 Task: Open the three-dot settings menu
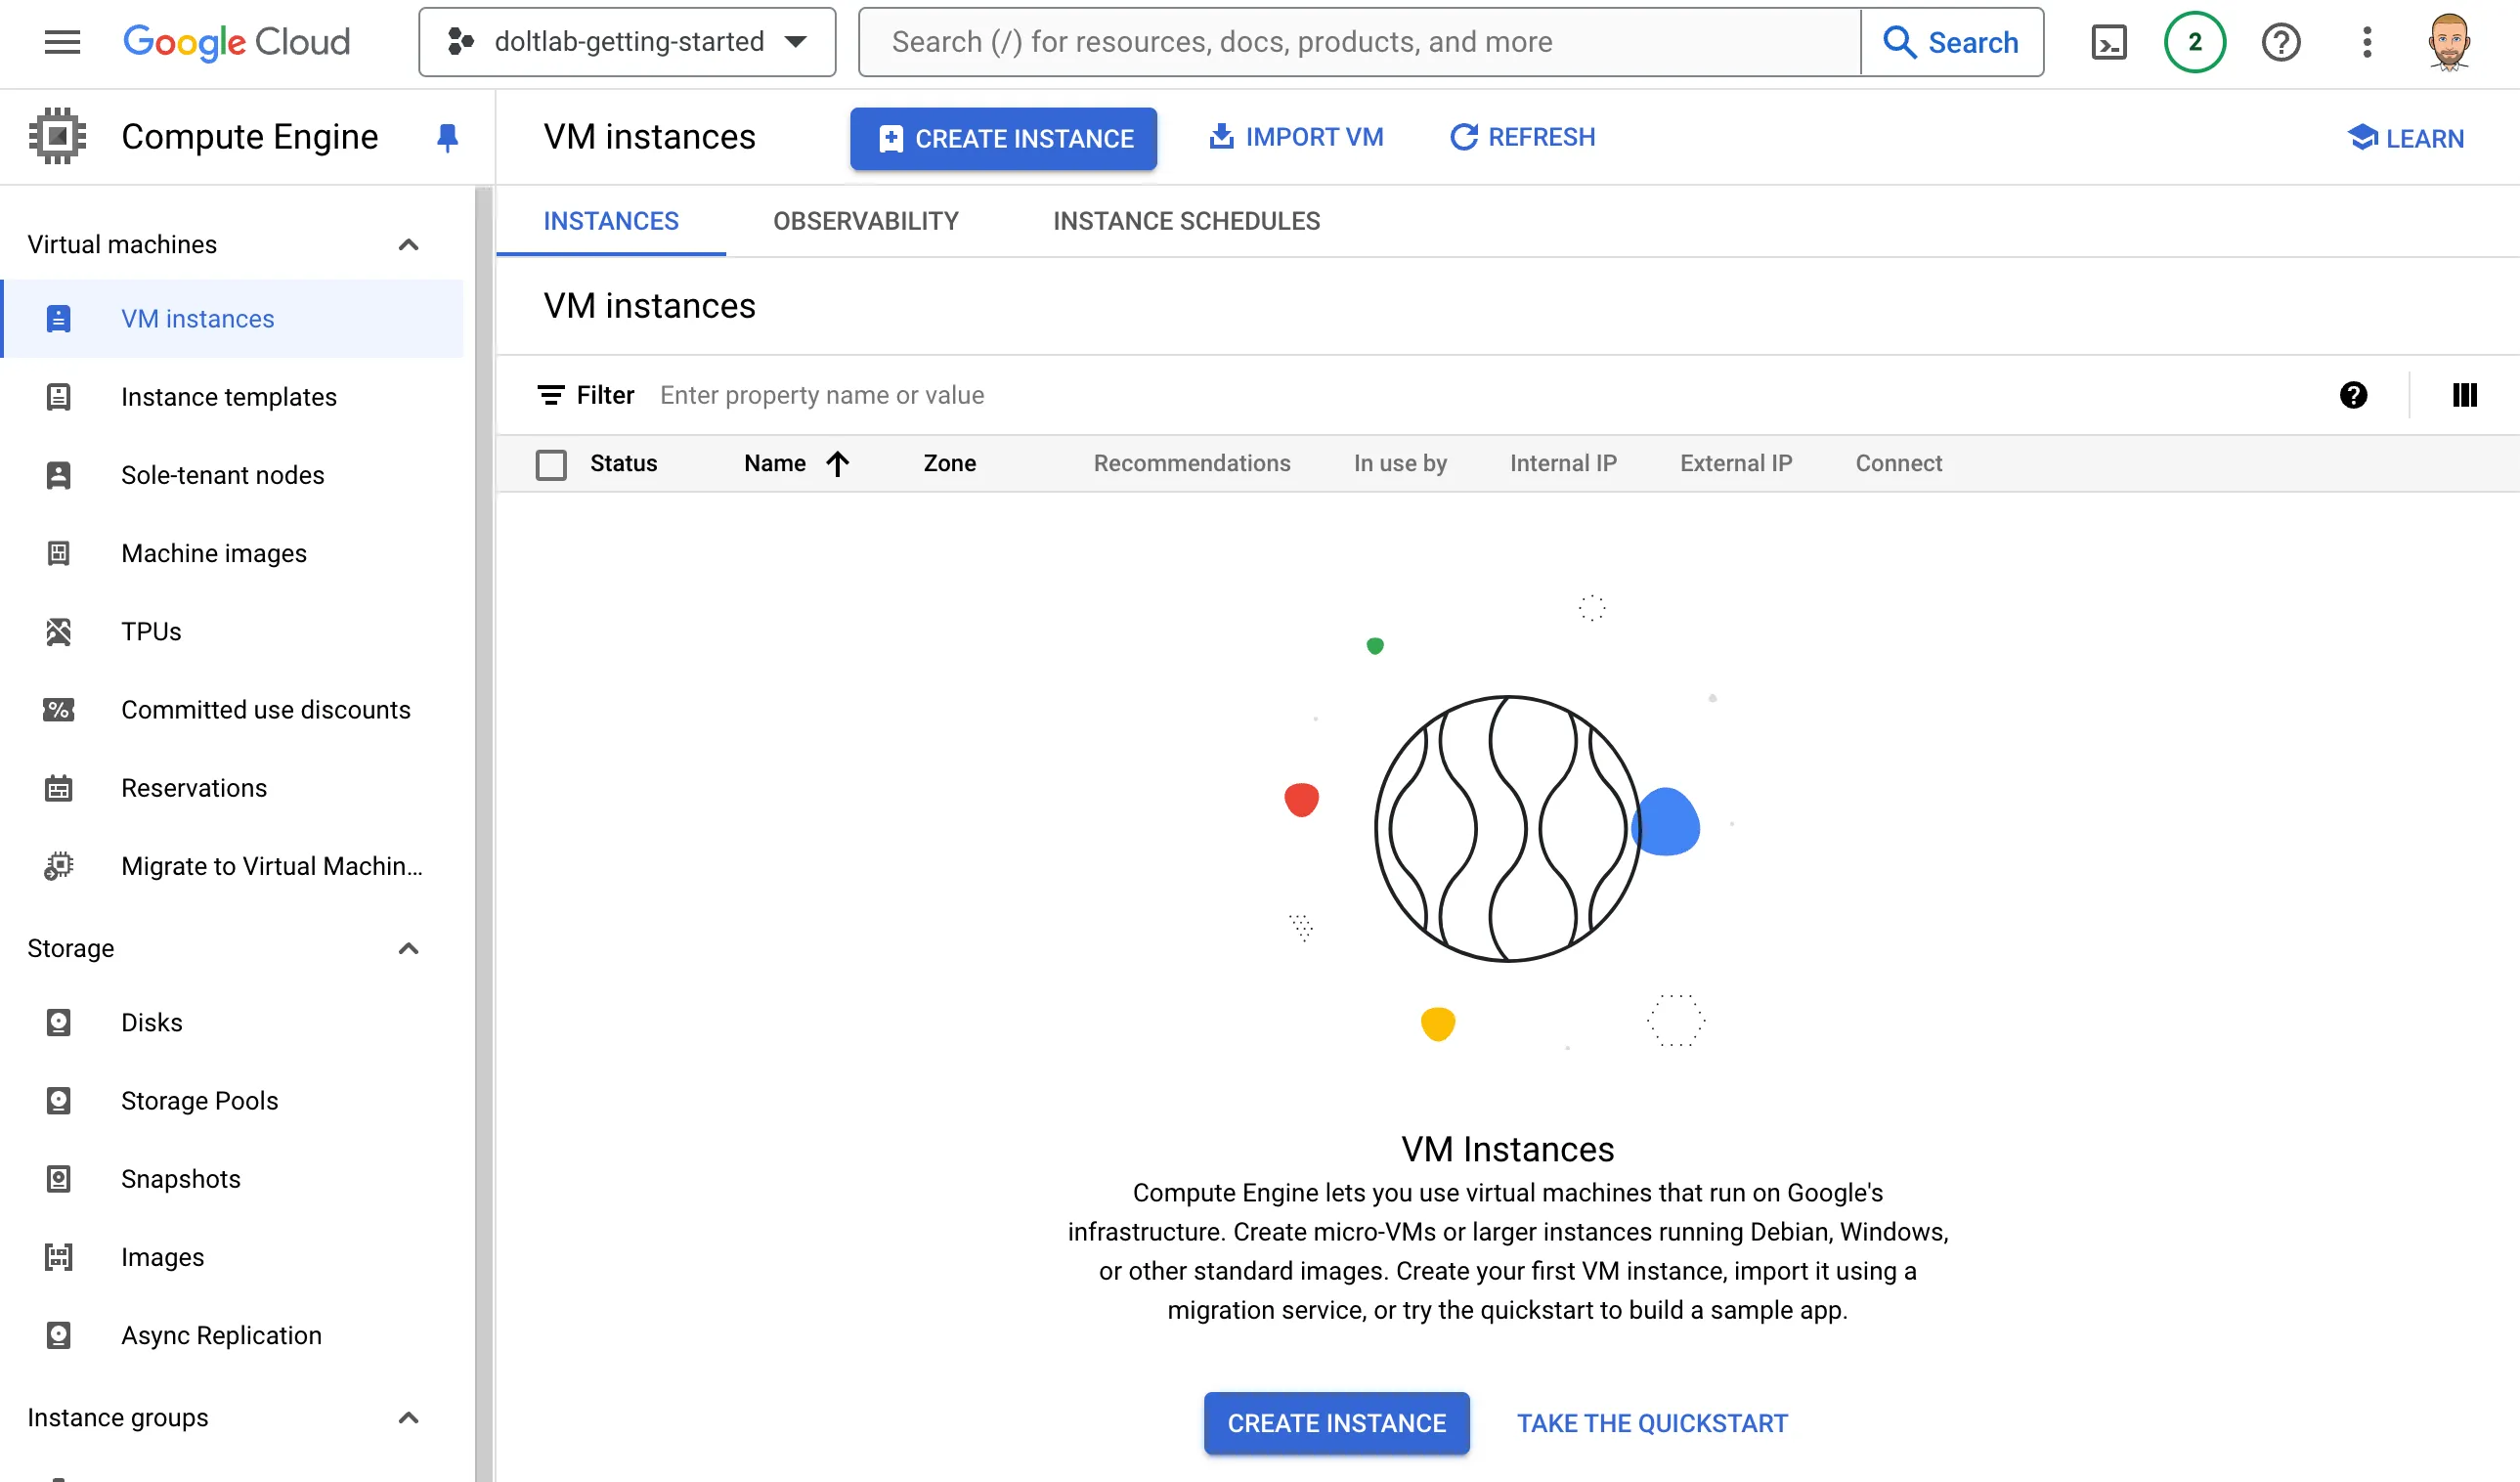click(x=2366, y=42)
